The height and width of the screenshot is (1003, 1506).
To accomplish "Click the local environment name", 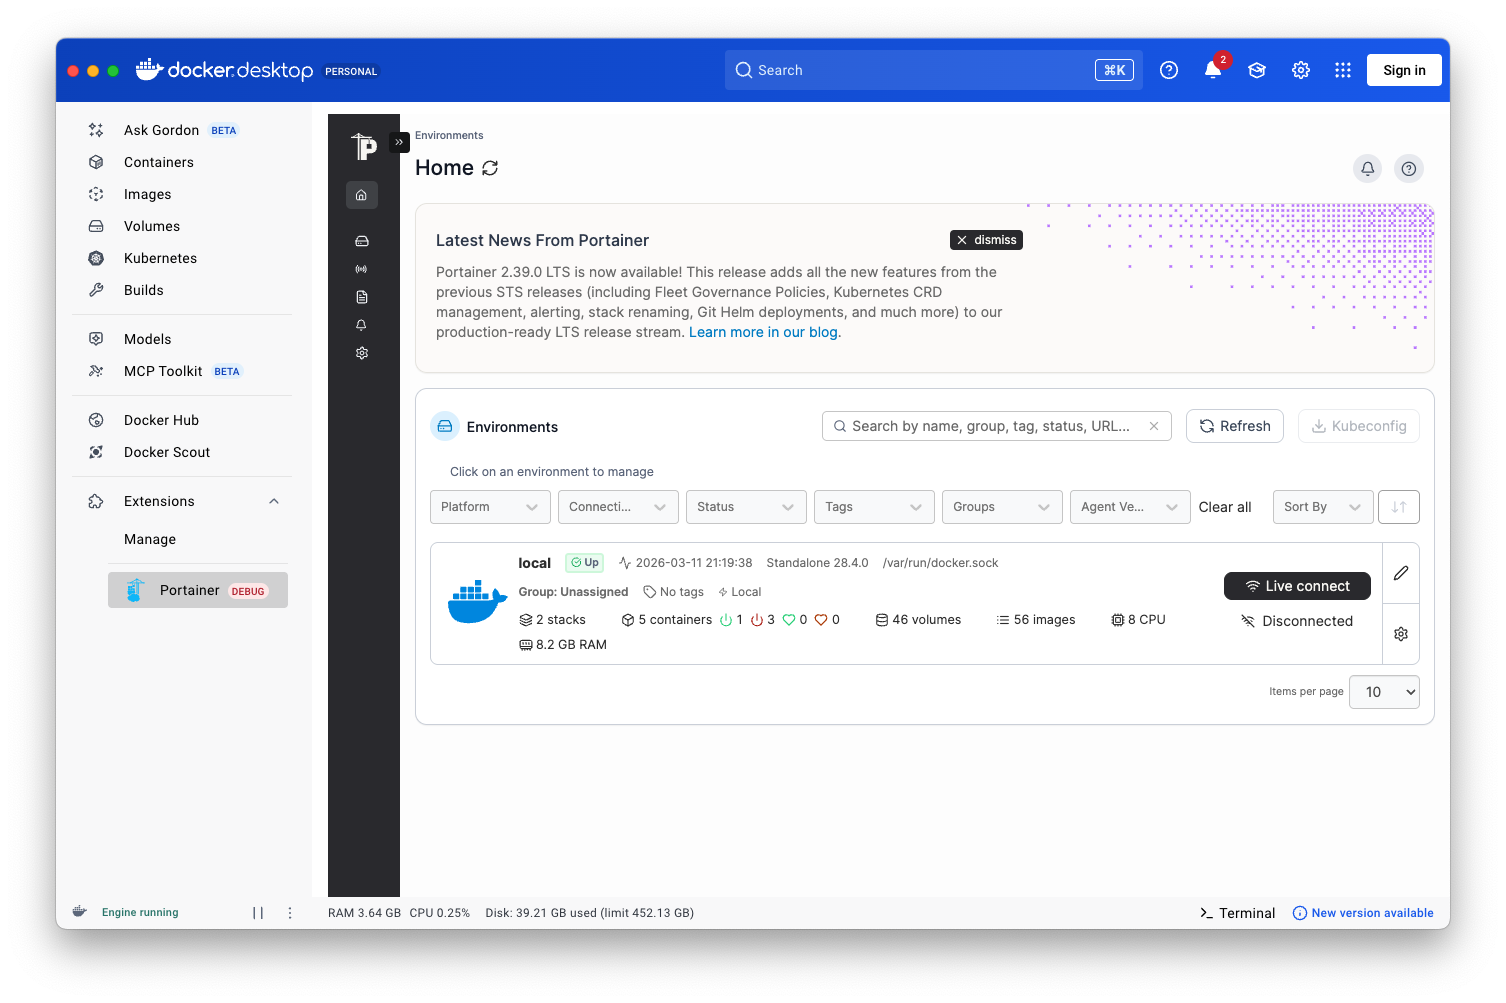I will tap(535, 563).
